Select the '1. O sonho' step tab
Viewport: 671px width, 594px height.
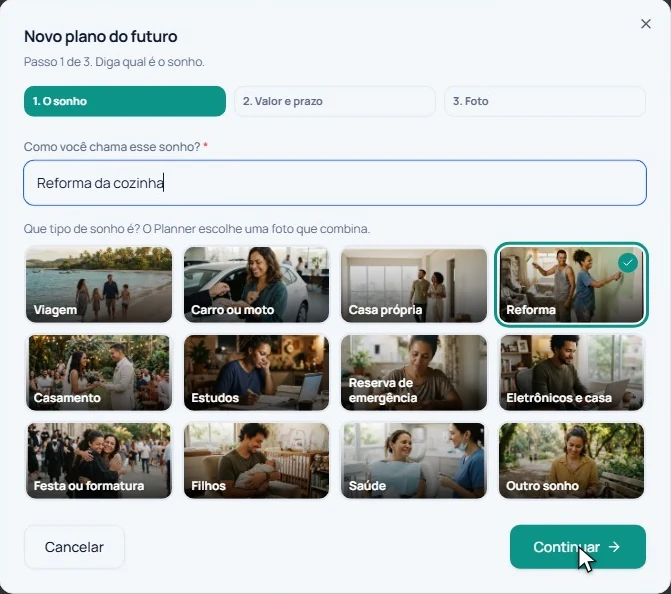[x=125, y=101]
